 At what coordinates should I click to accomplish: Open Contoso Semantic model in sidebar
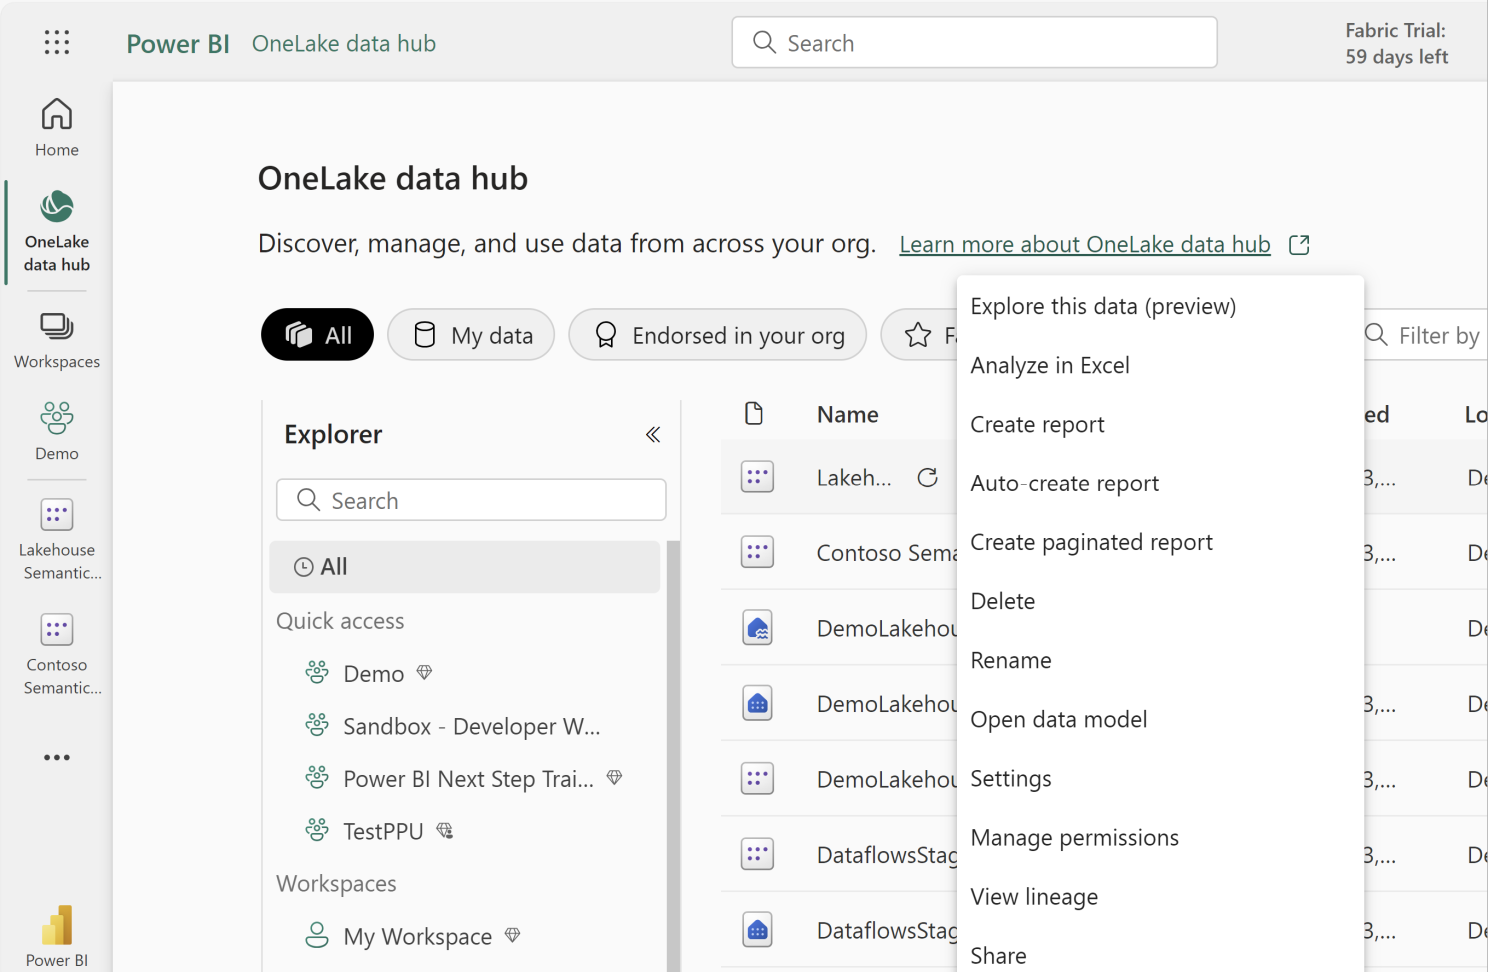click(x=57, y=654)
